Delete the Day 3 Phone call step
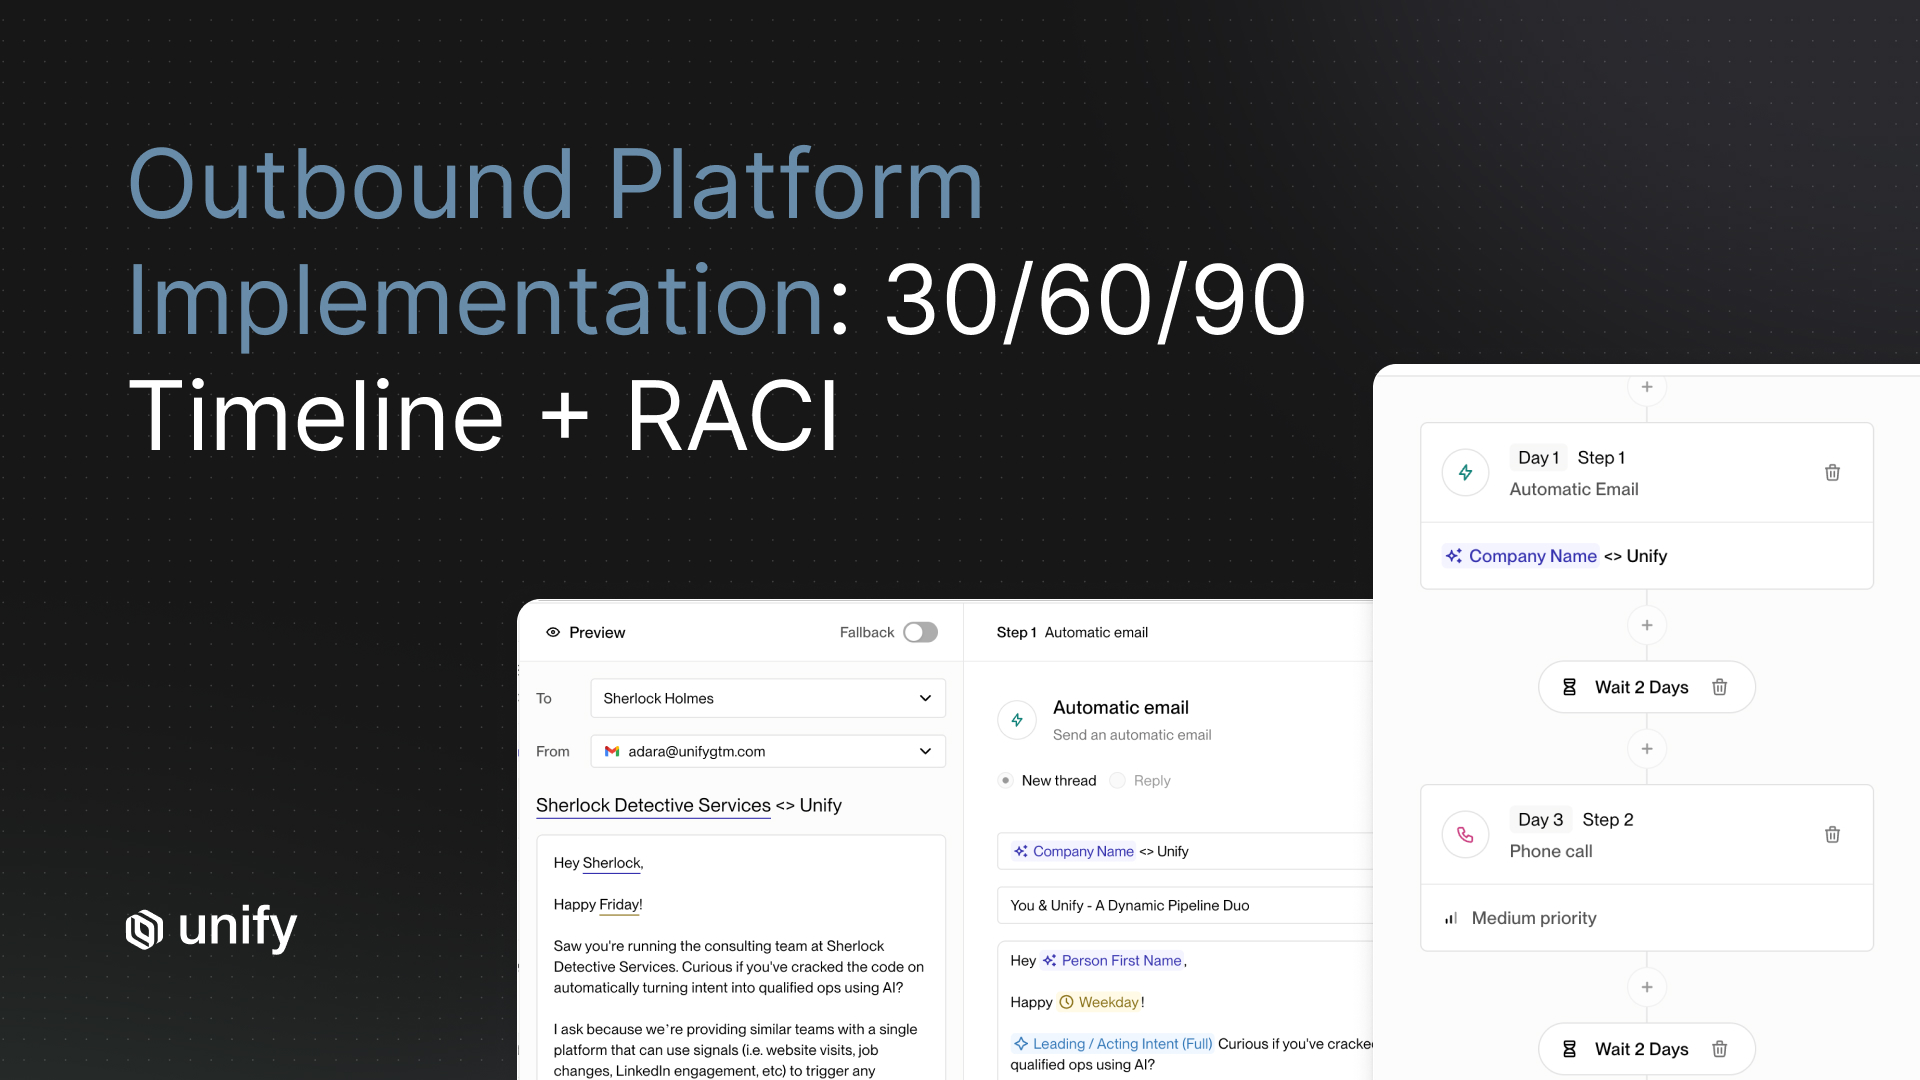 point(1832,834)
